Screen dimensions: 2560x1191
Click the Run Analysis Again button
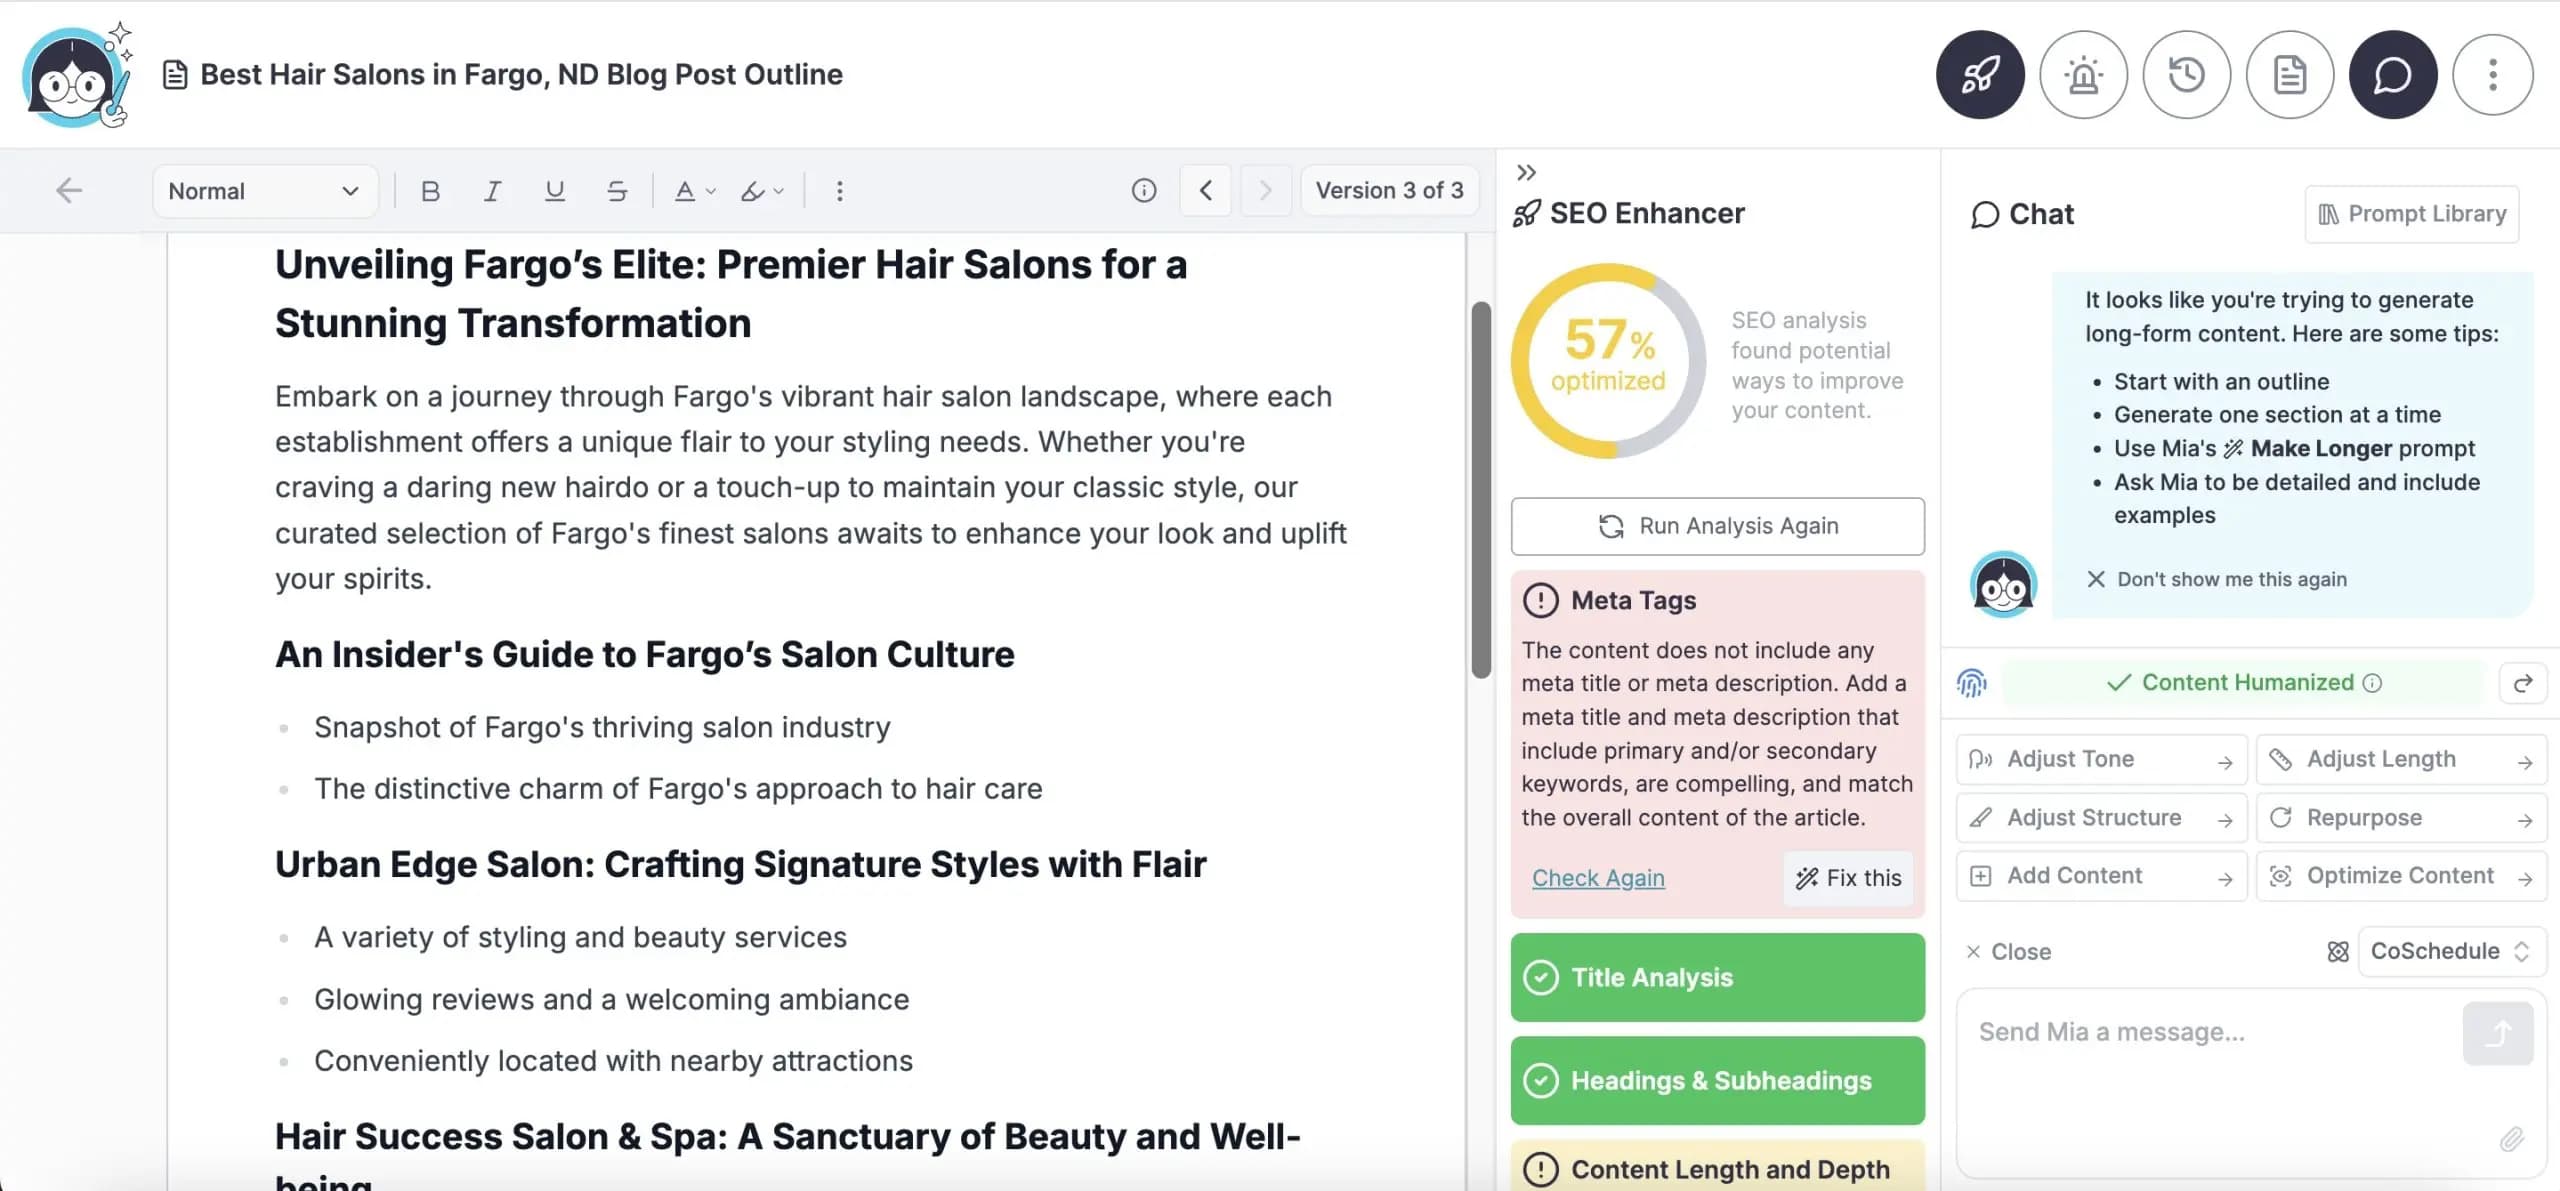tap(1717, 525)
